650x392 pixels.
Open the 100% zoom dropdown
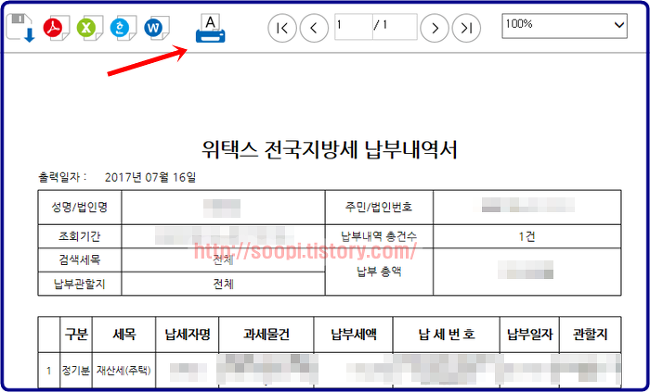click(564, 26)
